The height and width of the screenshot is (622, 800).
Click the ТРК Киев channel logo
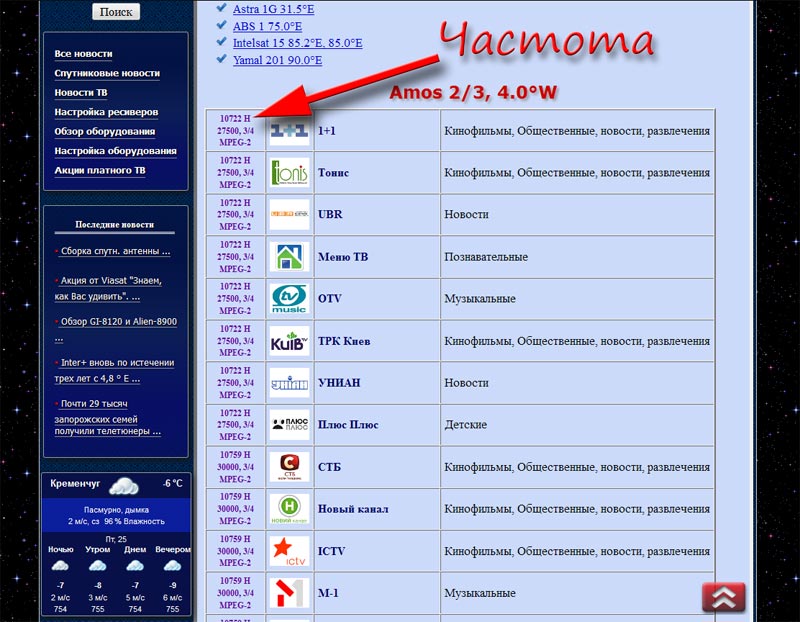(289, 341)
